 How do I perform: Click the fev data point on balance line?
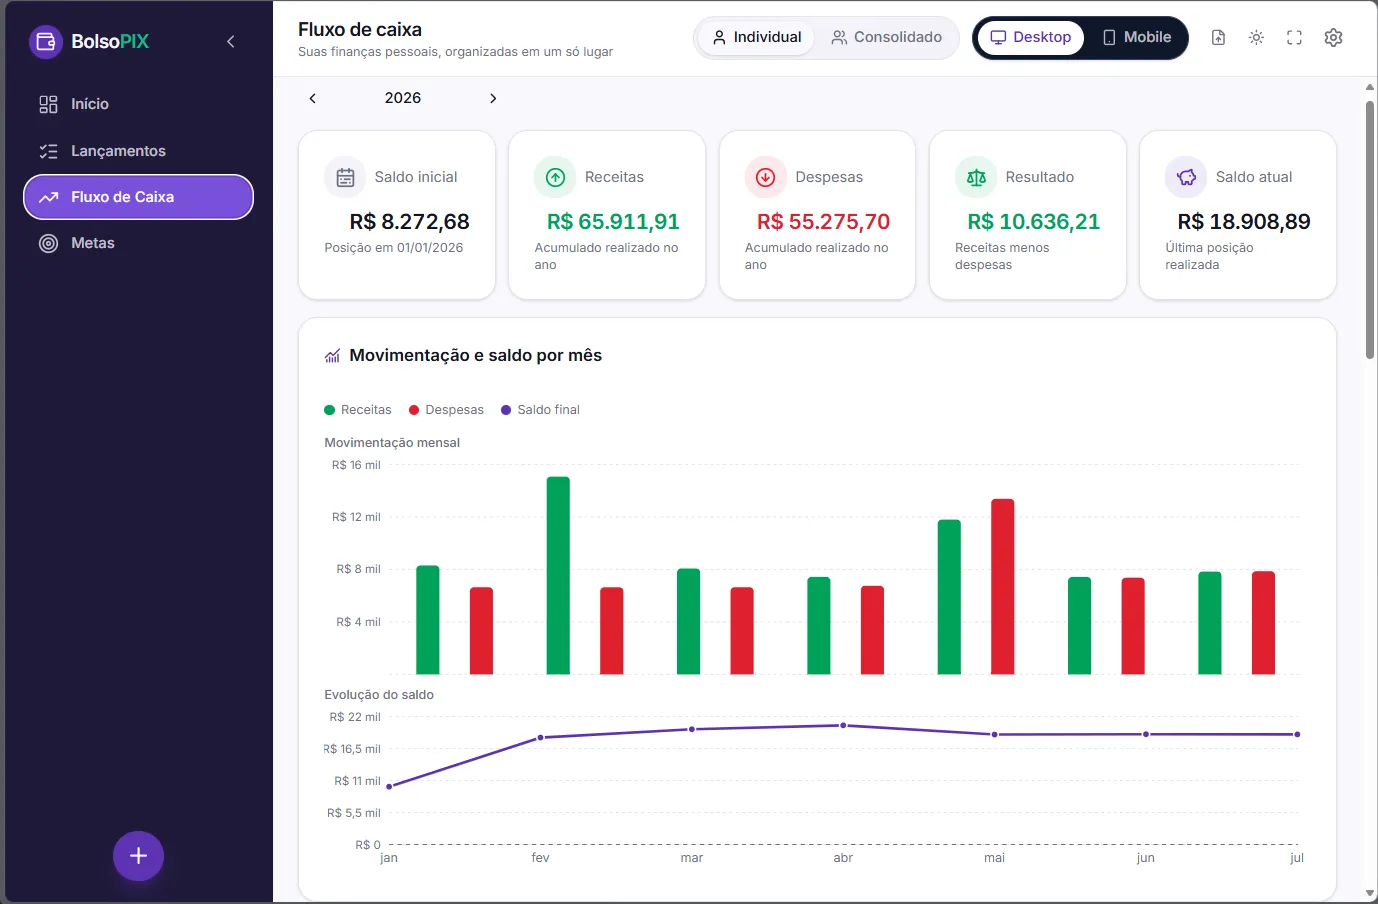pos(541,738)
